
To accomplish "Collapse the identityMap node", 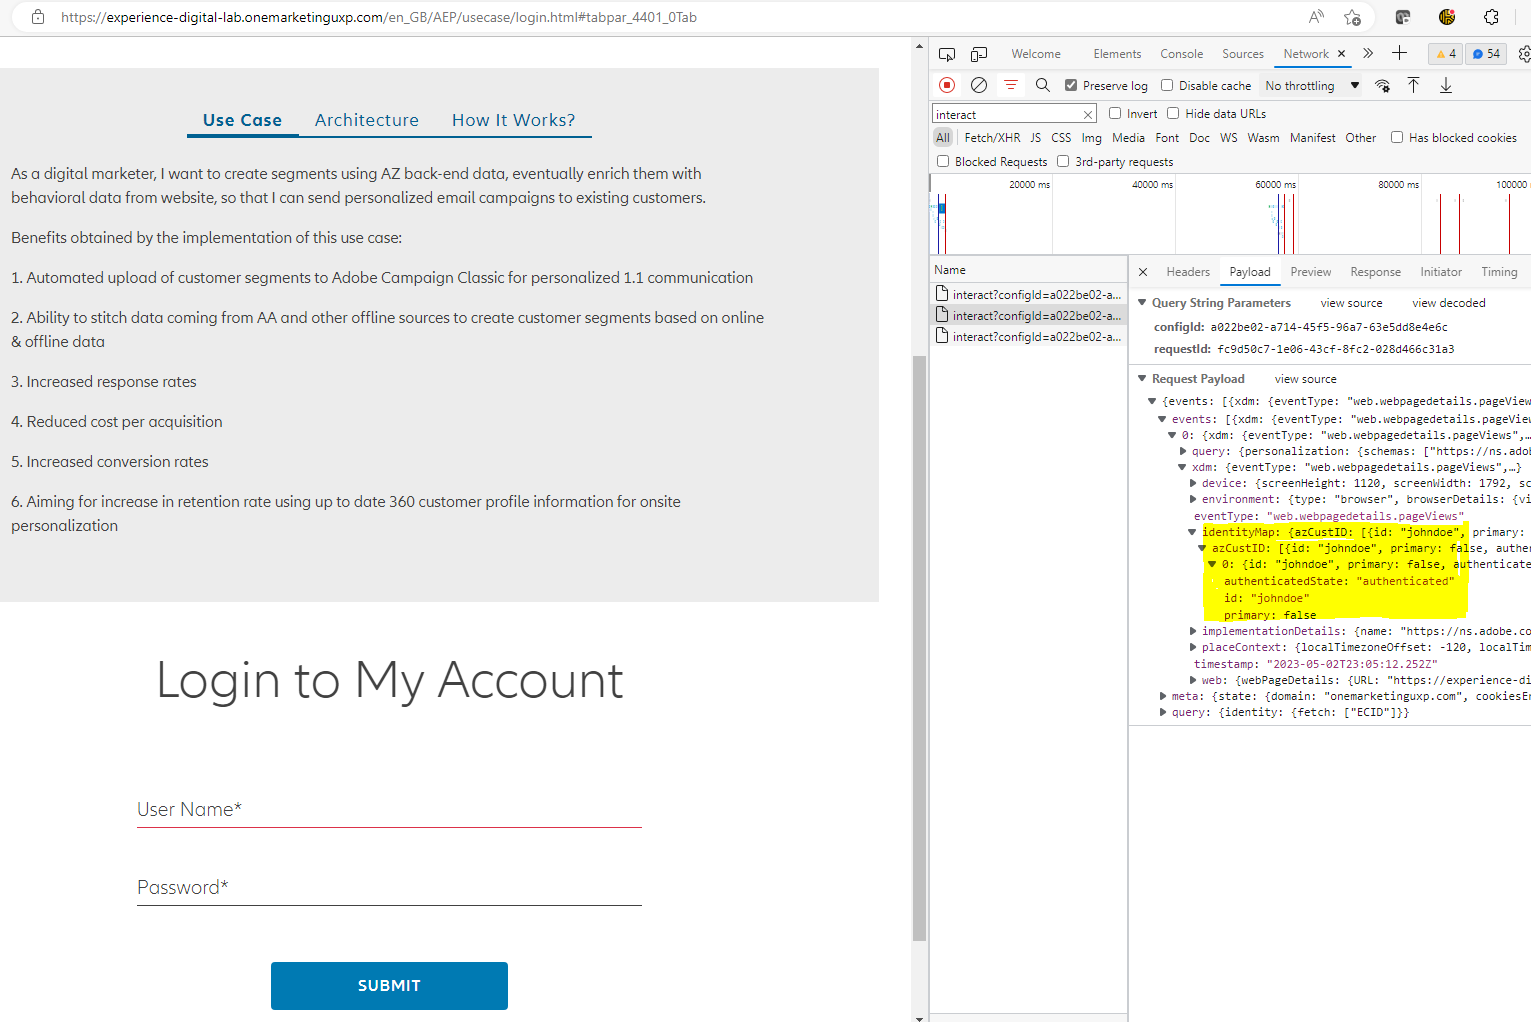I will tap(1192, 532).
